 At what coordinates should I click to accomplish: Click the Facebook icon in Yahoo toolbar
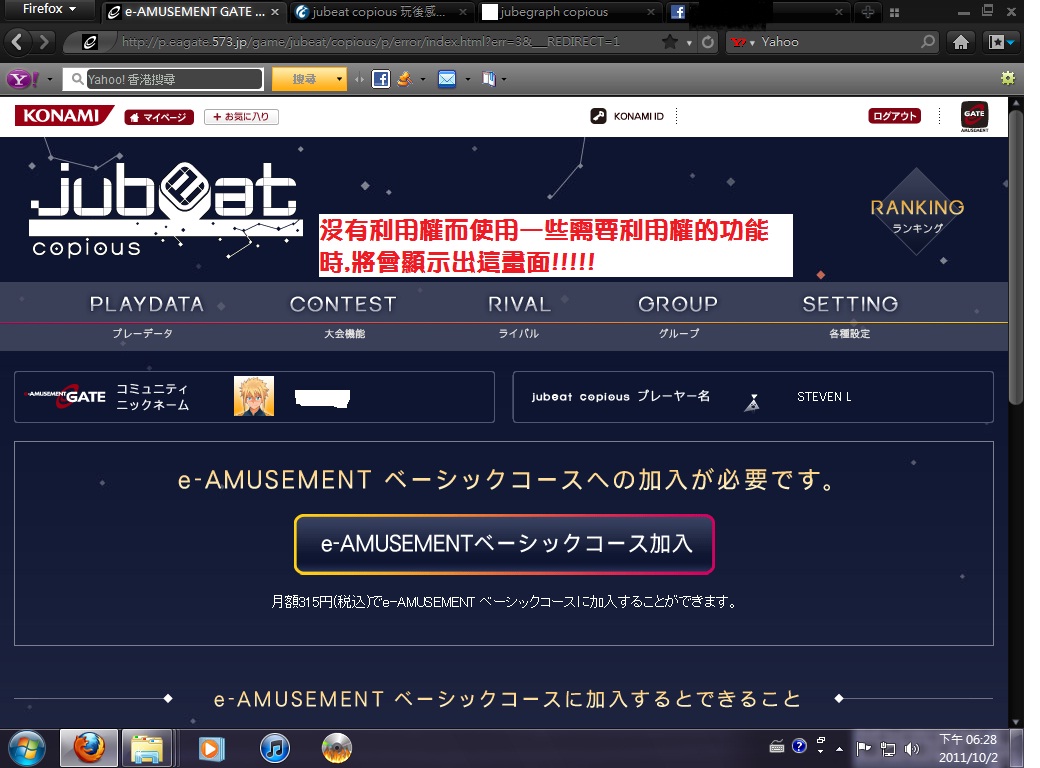(x=381, y=80)
